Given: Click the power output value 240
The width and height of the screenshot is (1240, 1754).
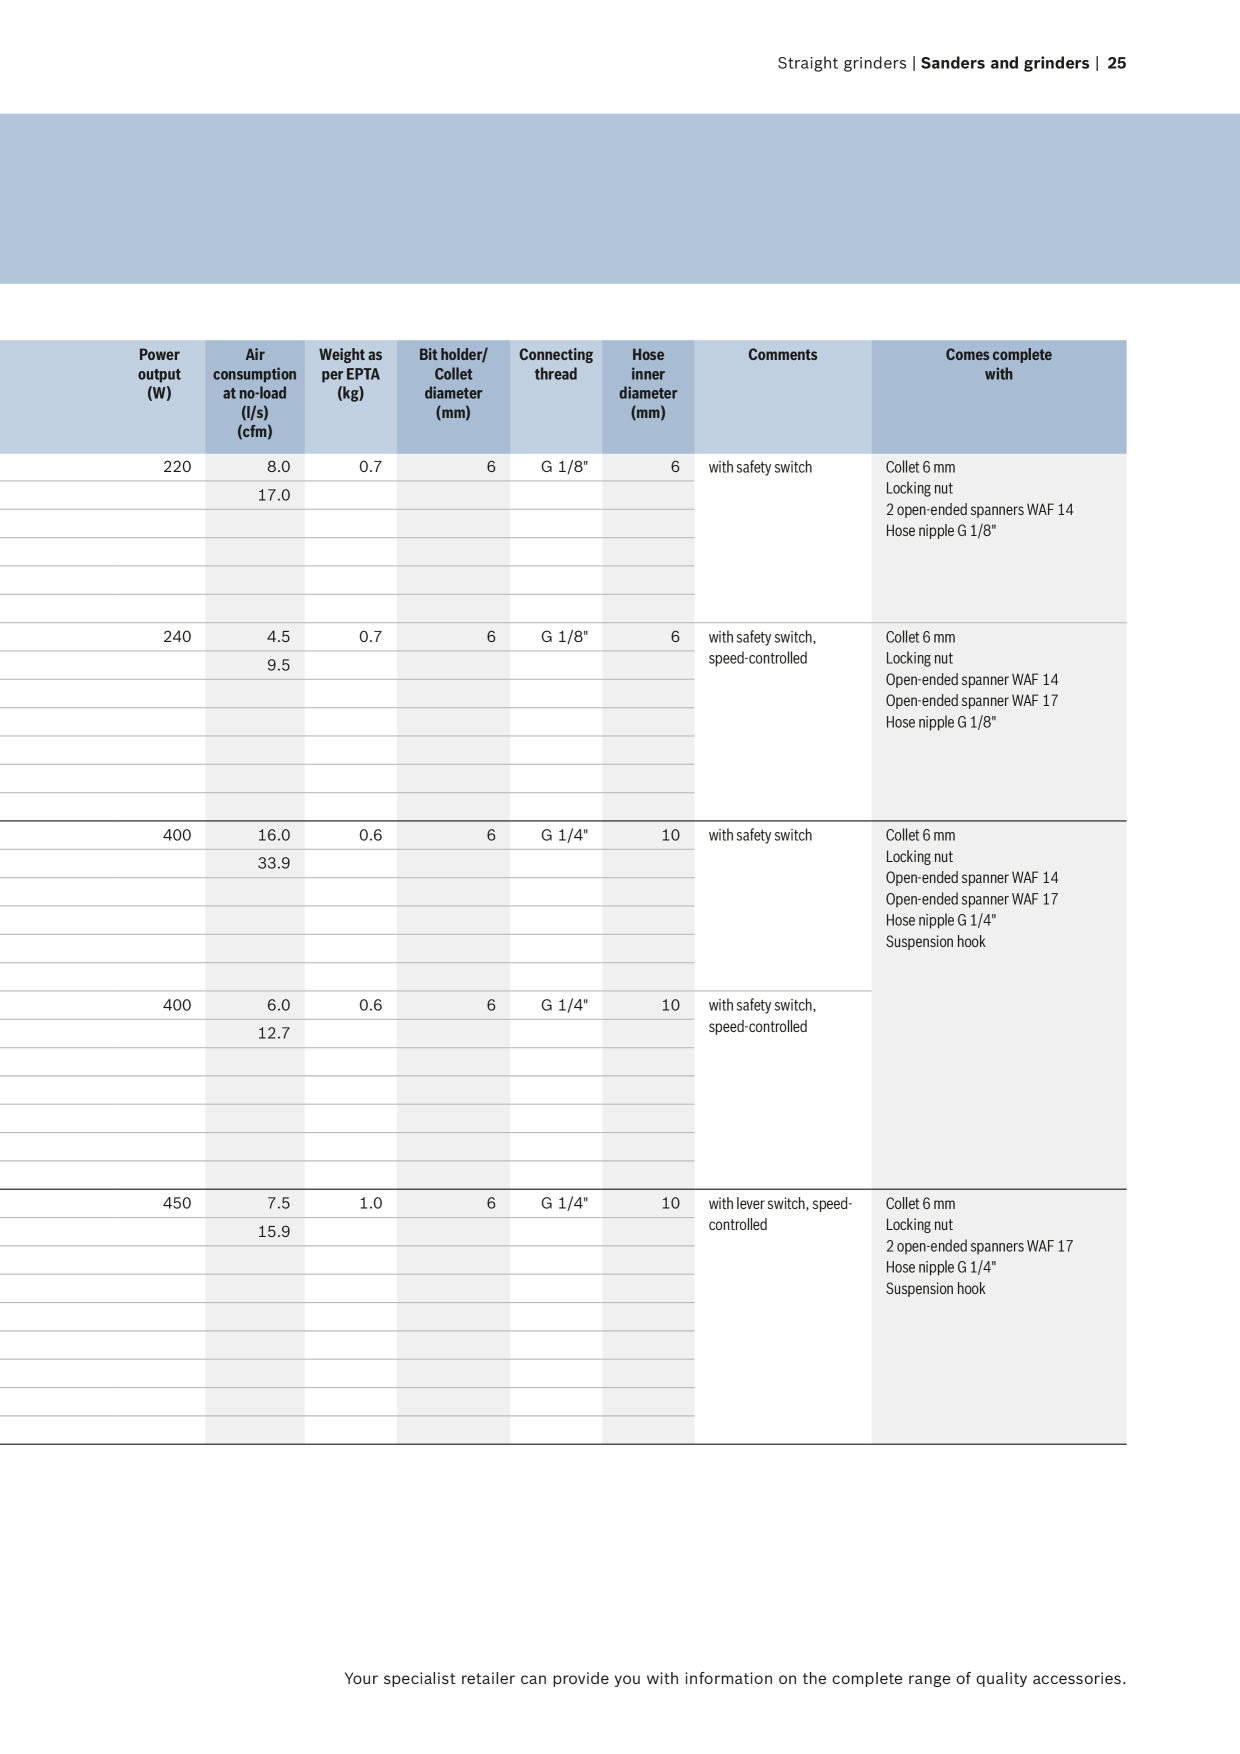Looking at the screenshot, I should click(177, 637).
